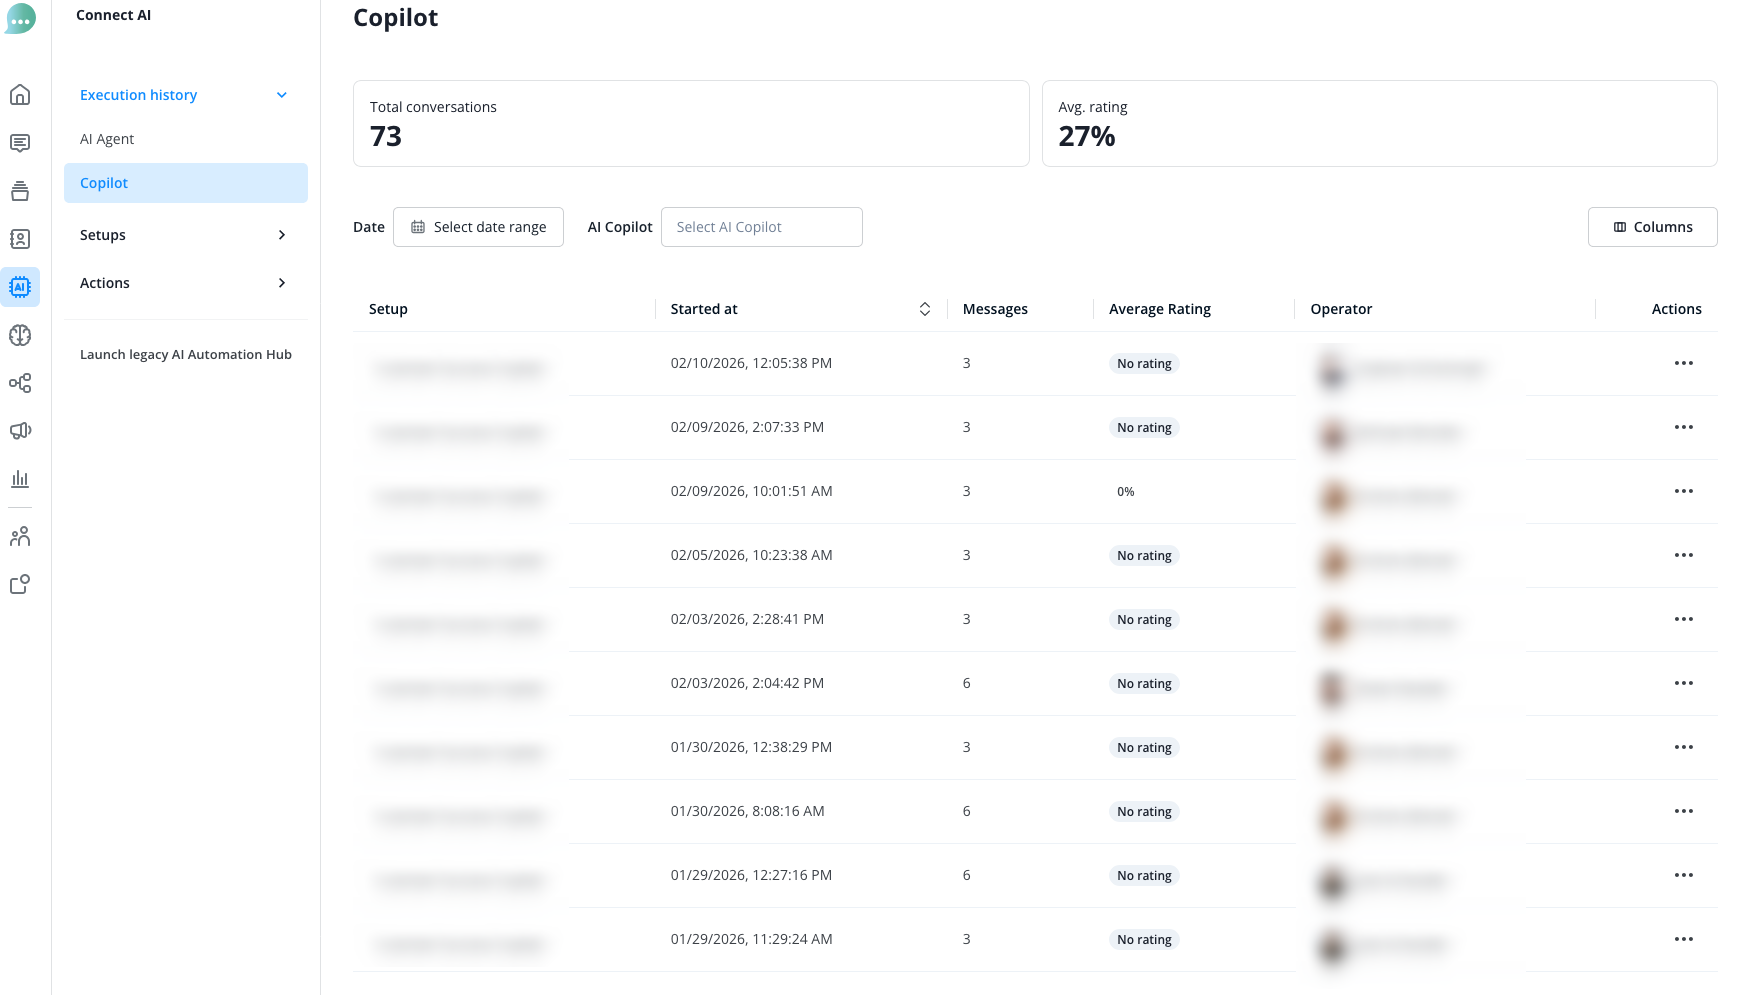Open the bar chart reports icon
Screen dimensions: 1741x995
[x=20, y=479]
